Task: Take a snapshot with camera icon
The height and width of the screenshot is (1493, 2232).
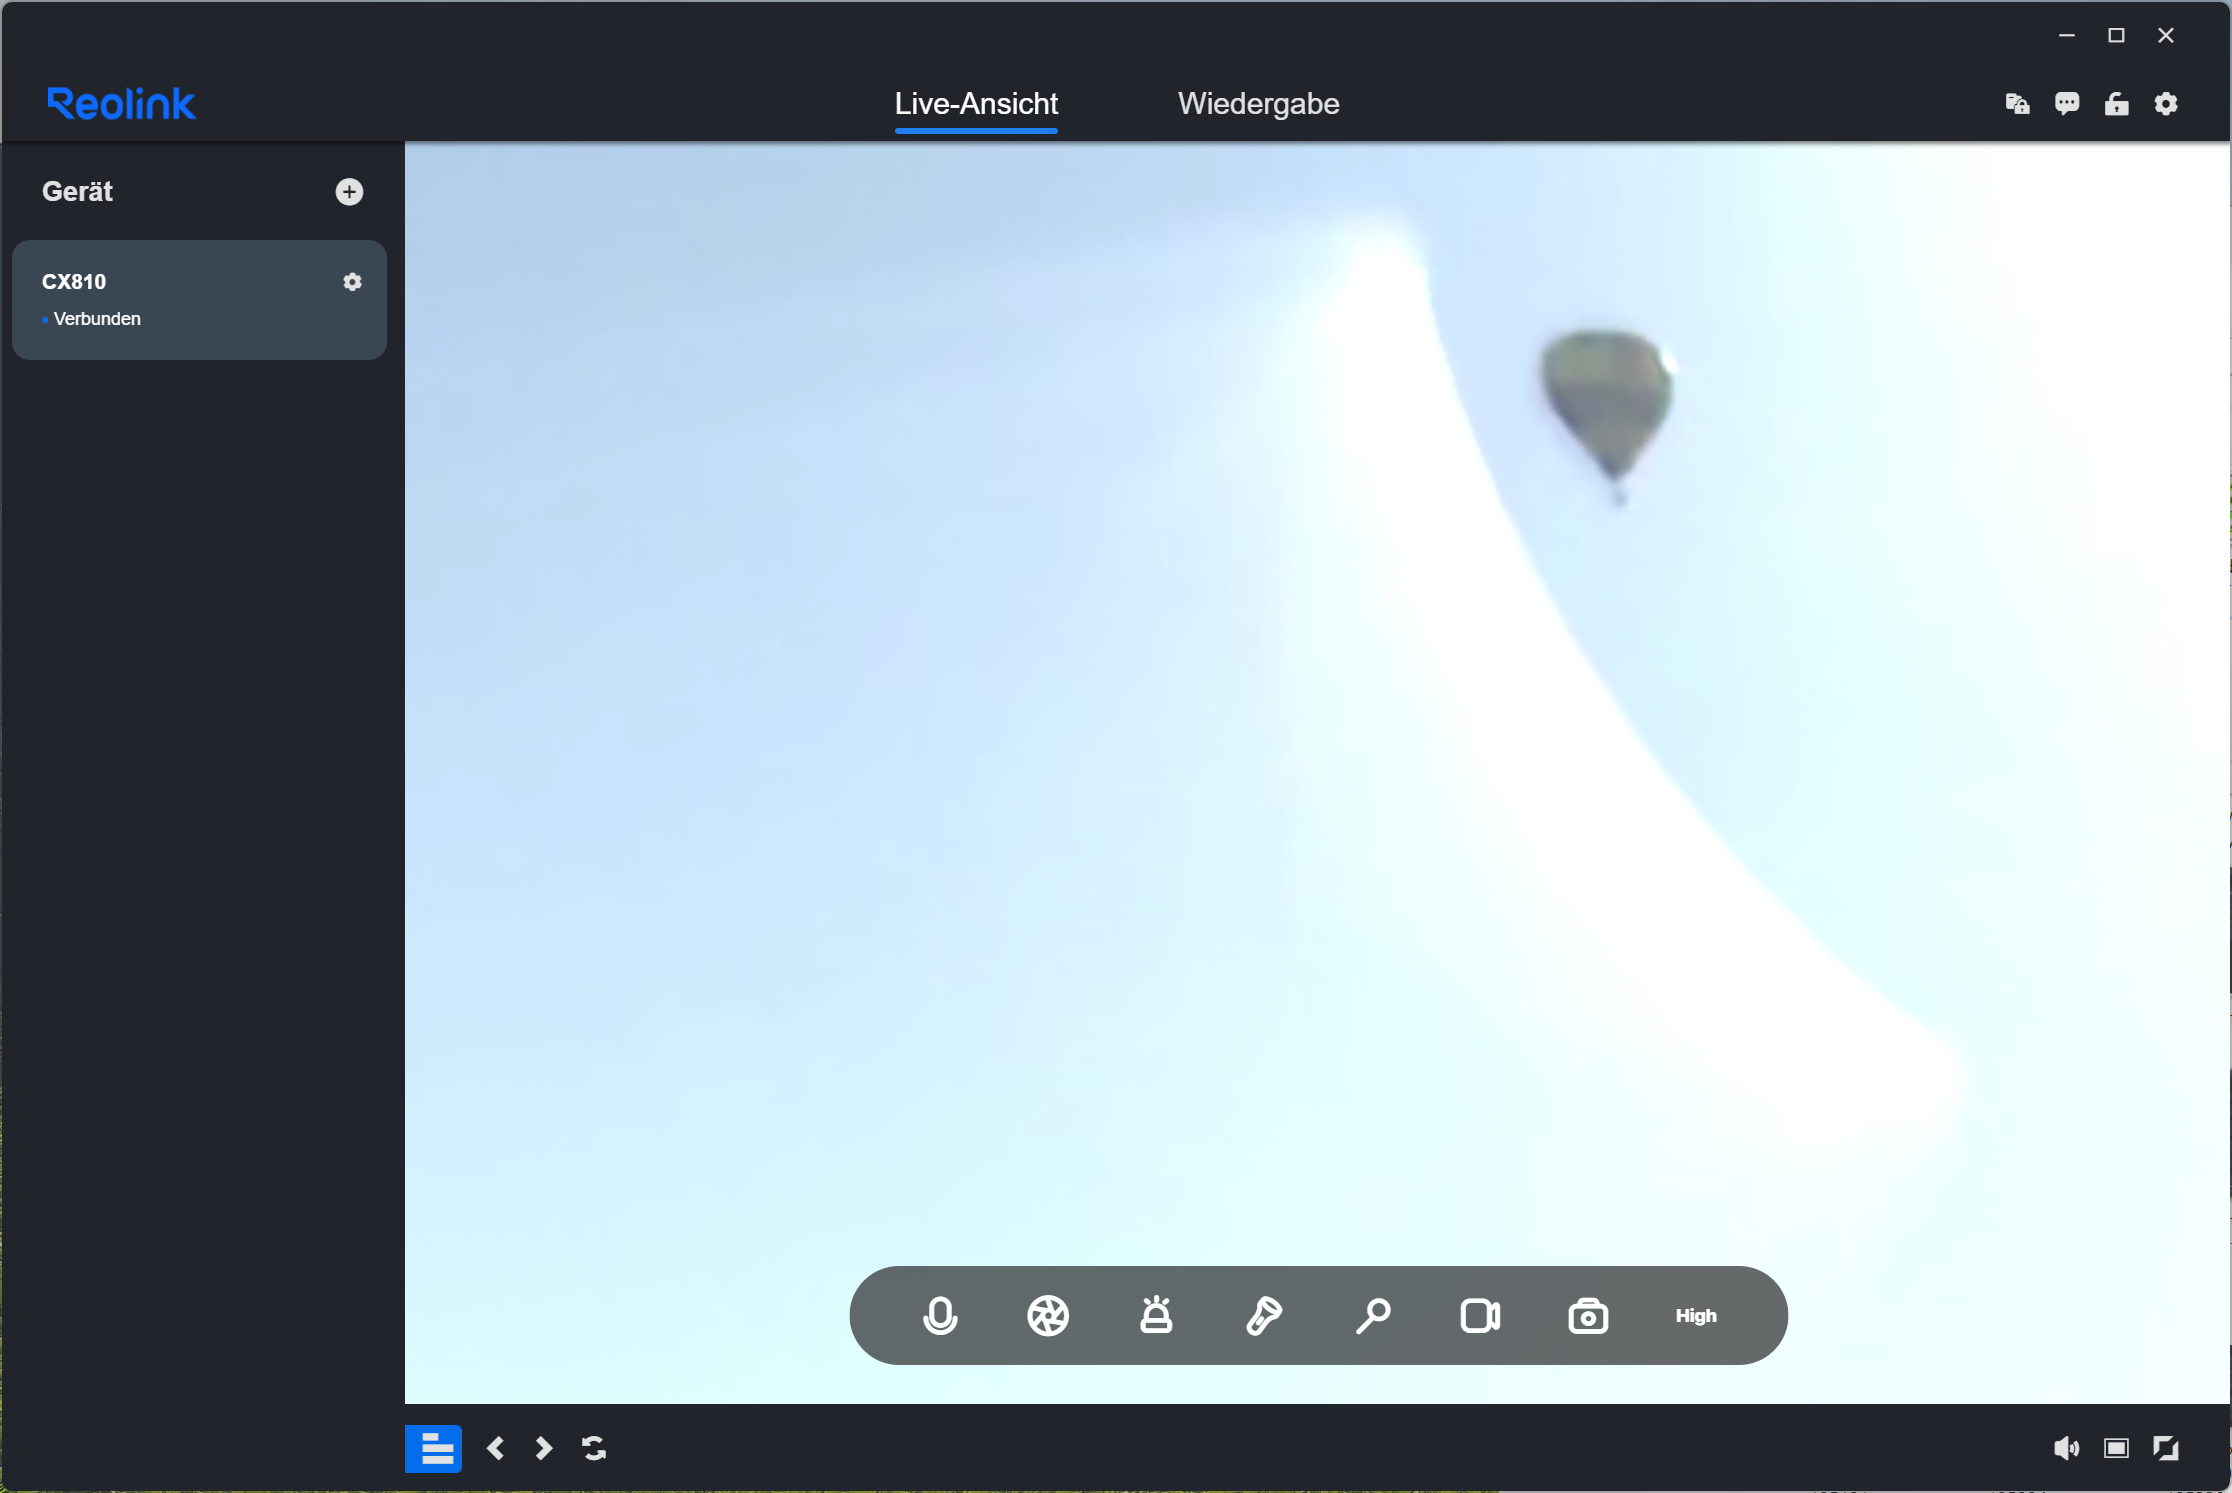Action: click(x=1588, y=1316)
